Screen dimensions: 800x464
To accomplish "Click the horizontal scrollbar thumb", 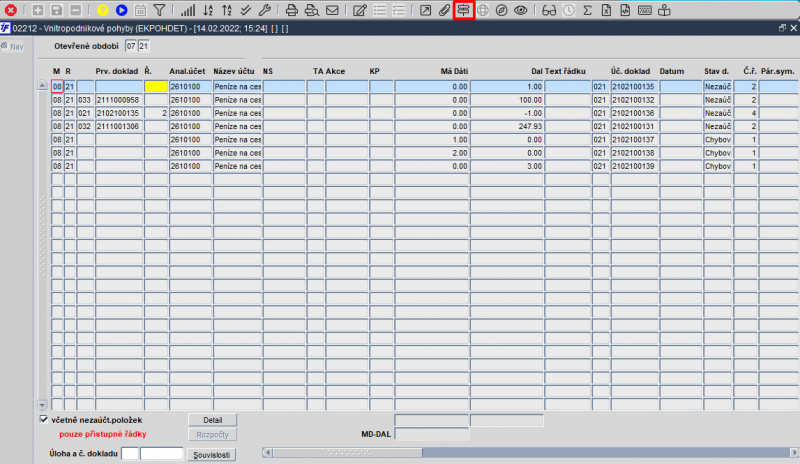I will click(347, 452).
